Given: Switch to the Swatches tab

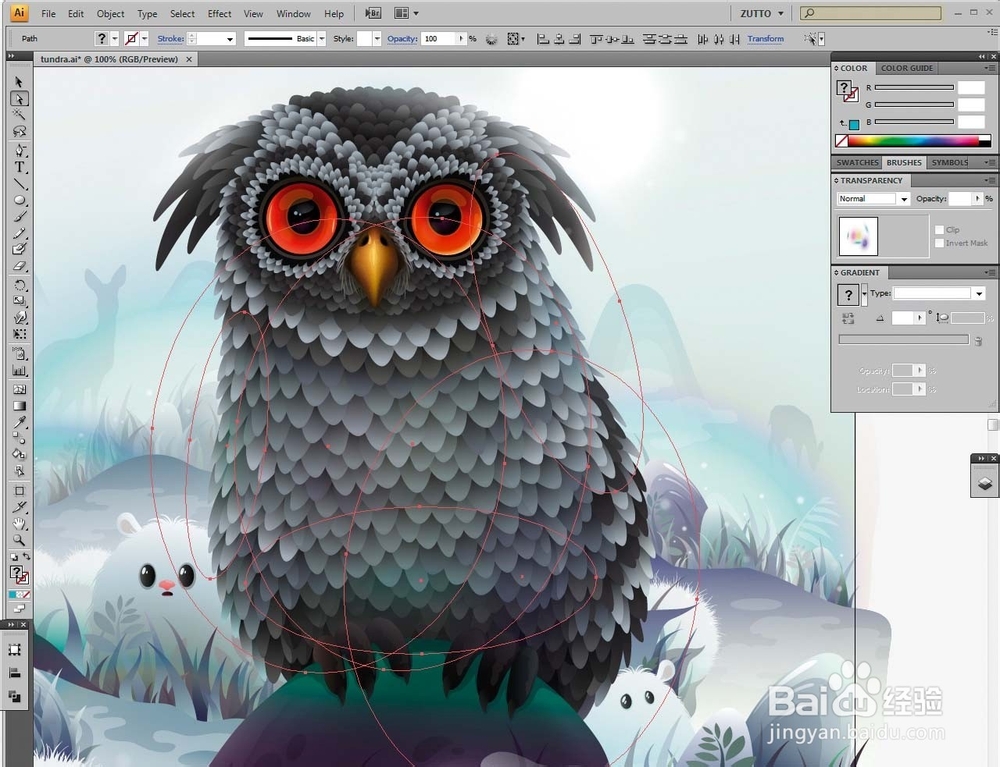Looking at the screenshot, I should [x=857, y=163].
